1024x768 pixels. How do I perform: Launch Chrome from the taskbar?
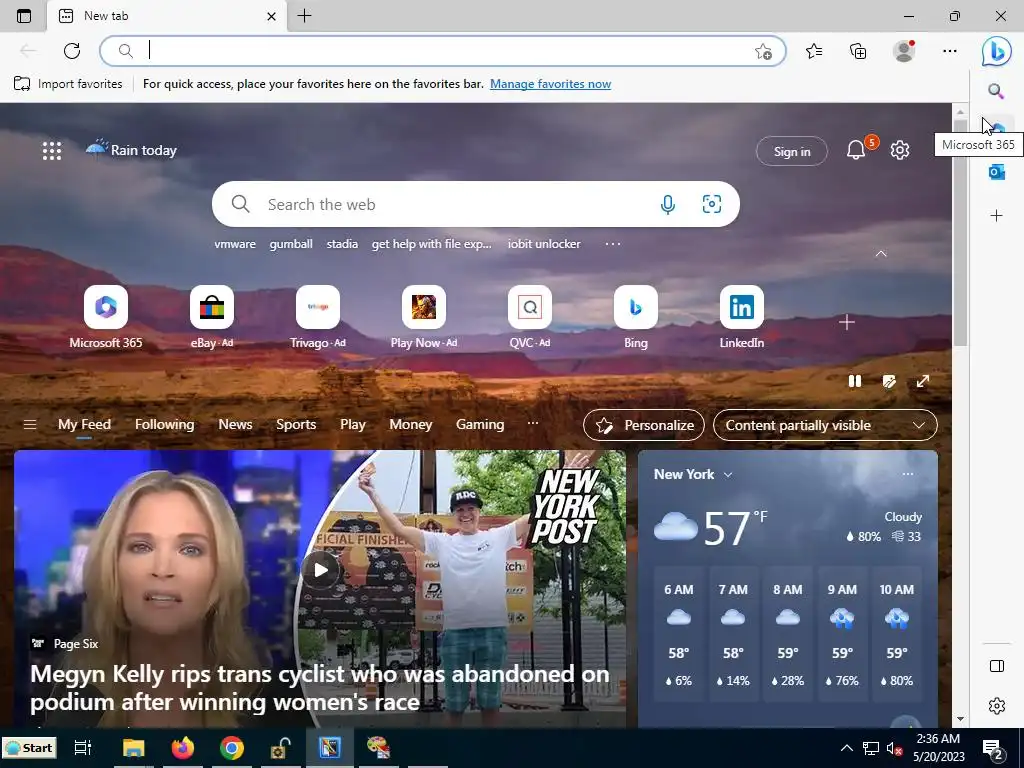pyautogui.click(x=232, y=748)
